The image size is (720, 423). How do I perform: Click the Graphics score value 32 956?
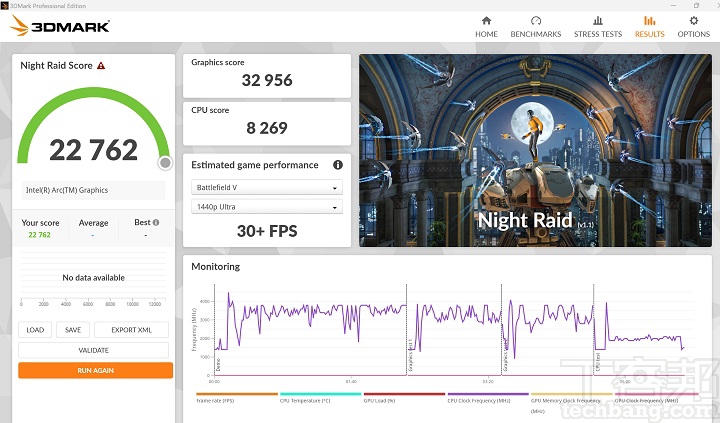click(x=267, y=80)
